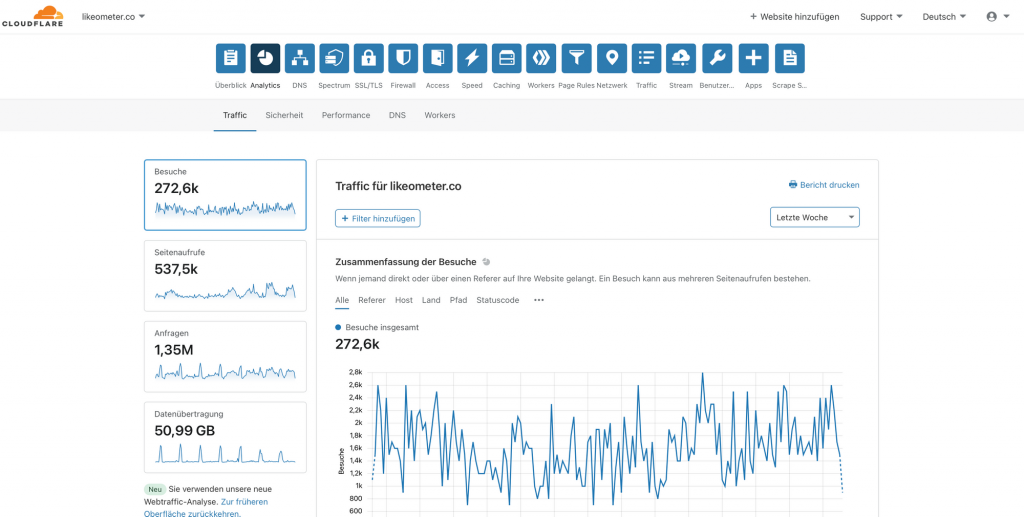
Task: Open the three-dots more filters menu
Action: 539,300
